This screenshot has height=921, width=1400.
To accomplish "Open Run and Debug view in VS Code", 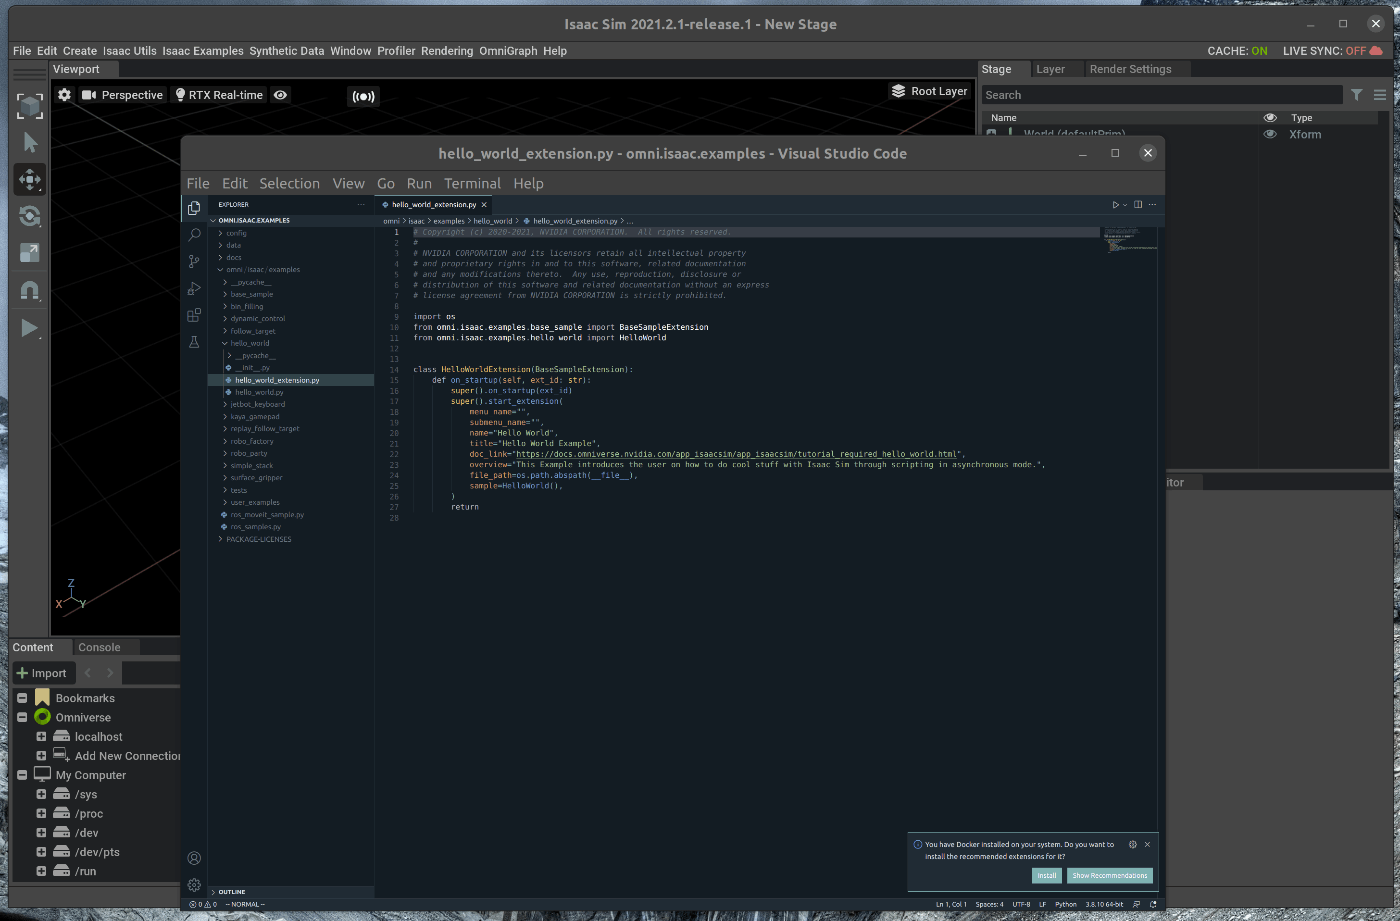I will pos(194,288).
